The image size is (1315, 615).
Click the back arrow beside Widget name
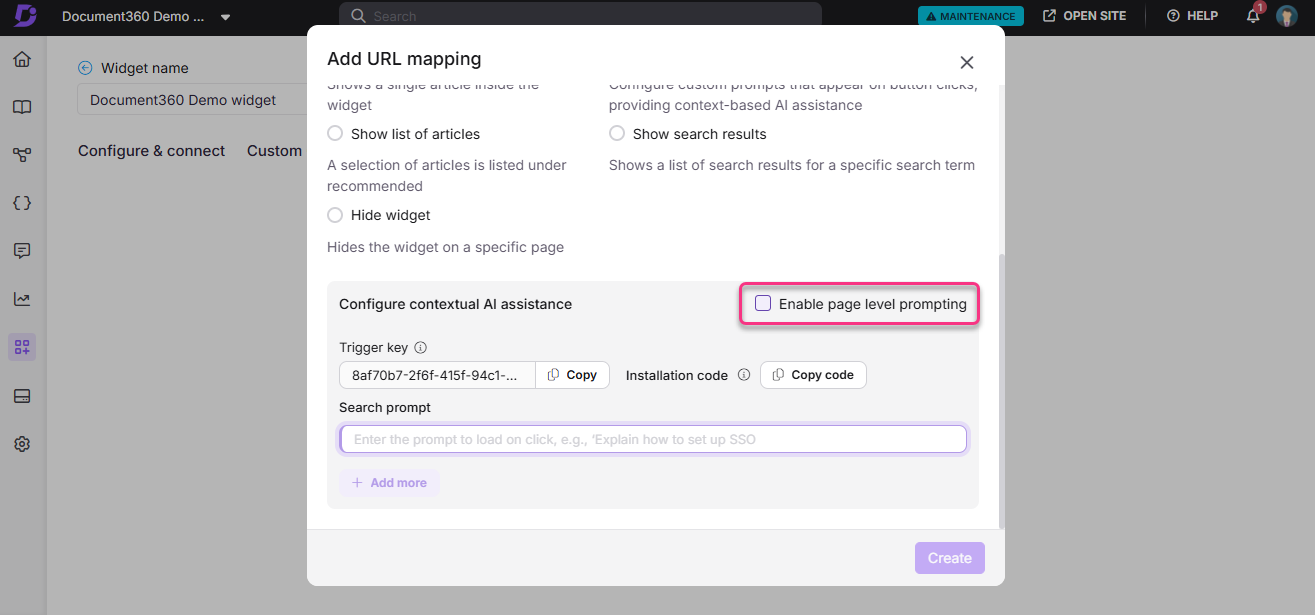pyautogui.click(x=85, y=68)
